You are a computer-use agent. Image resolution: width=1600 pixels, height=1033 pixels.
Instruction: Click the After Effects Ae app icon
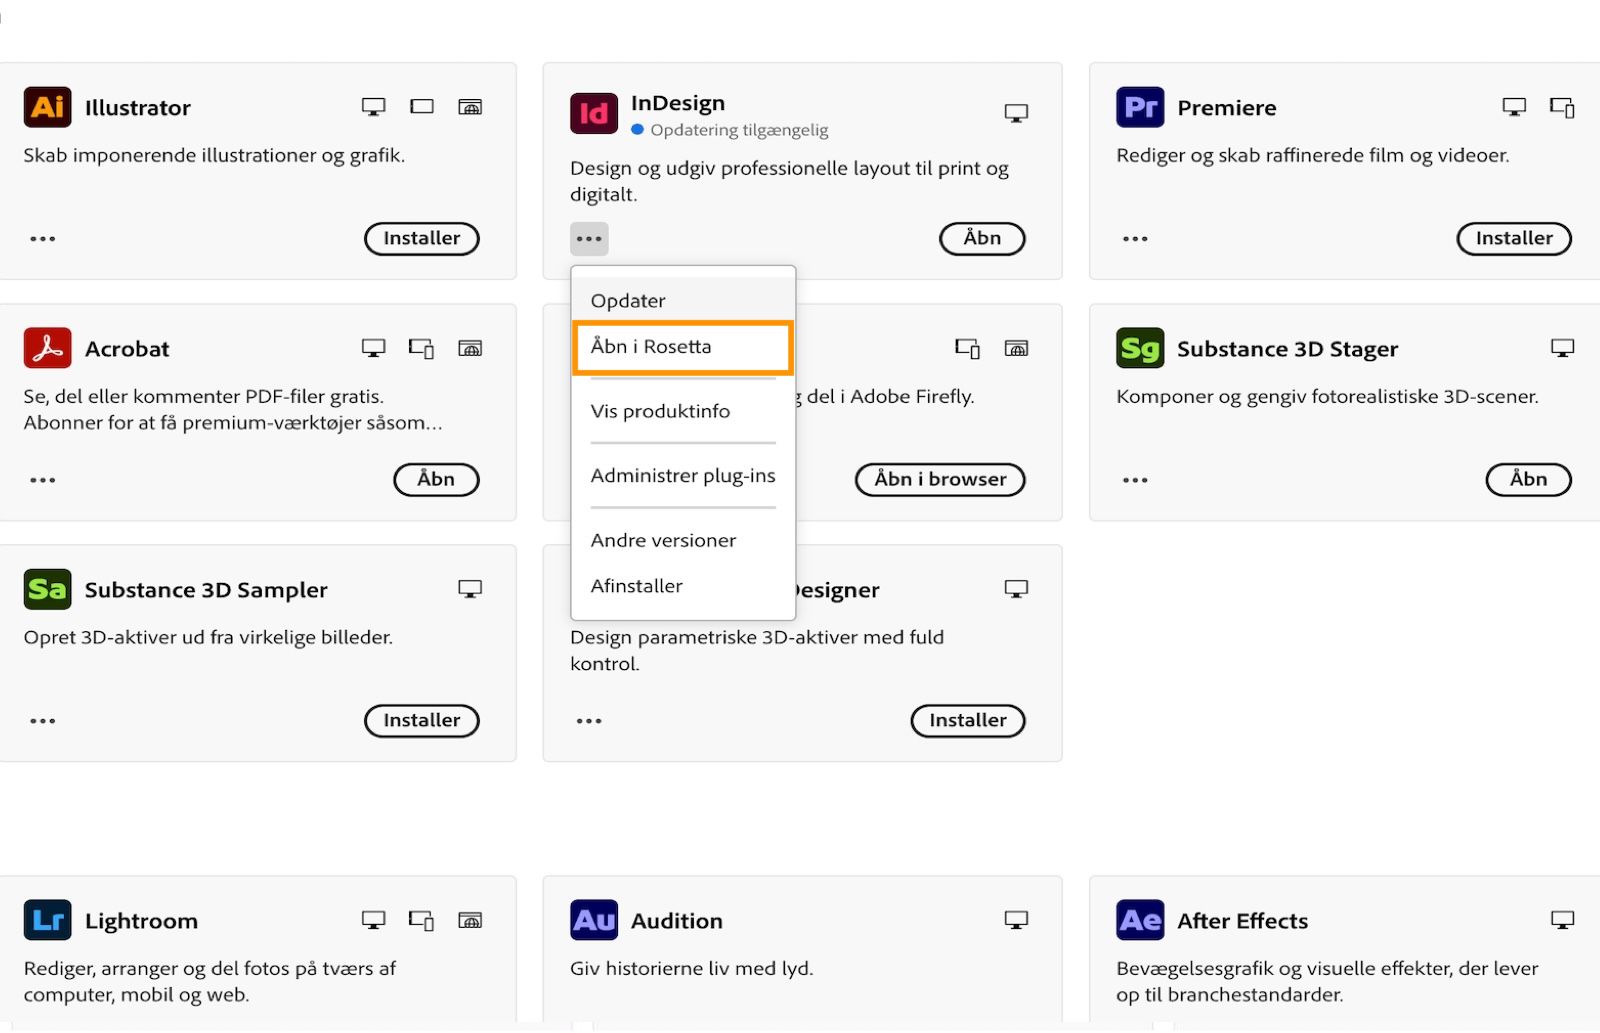[1140, 920]
